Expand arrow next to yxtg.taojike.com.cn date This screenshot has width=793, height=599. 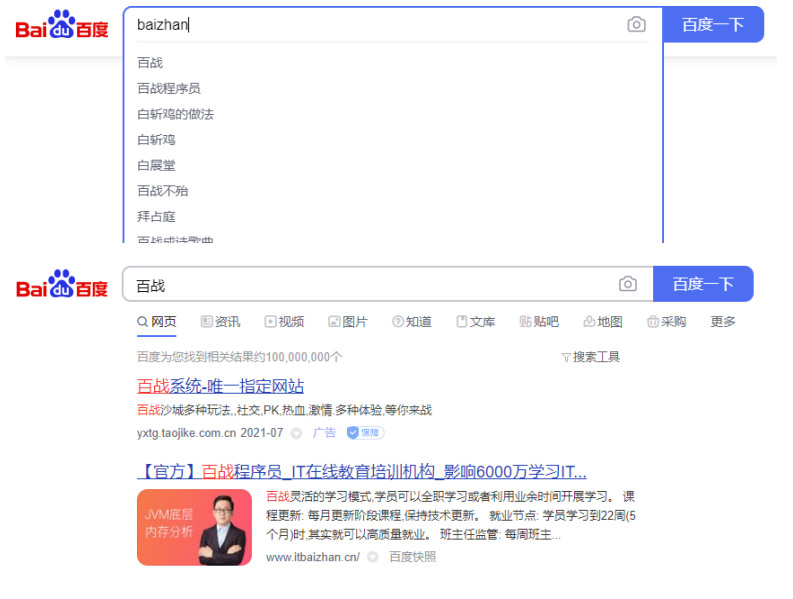297,434
